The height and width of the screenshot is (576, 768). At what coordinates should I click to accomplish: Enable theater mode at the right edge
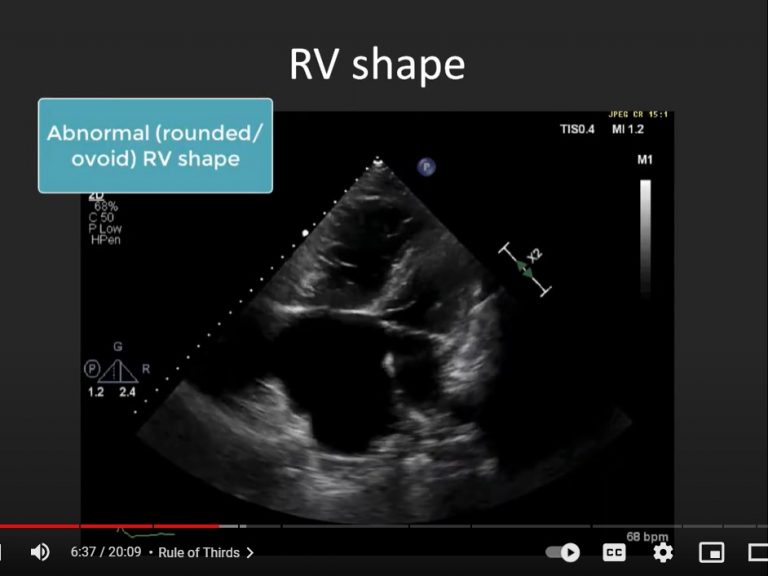click(758, 552)
